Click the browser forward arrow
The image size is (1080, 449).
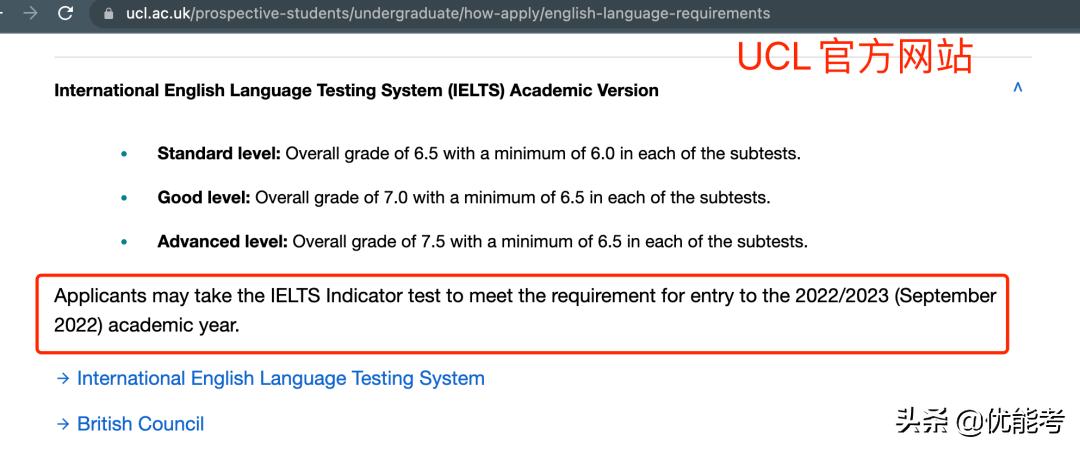31,13
